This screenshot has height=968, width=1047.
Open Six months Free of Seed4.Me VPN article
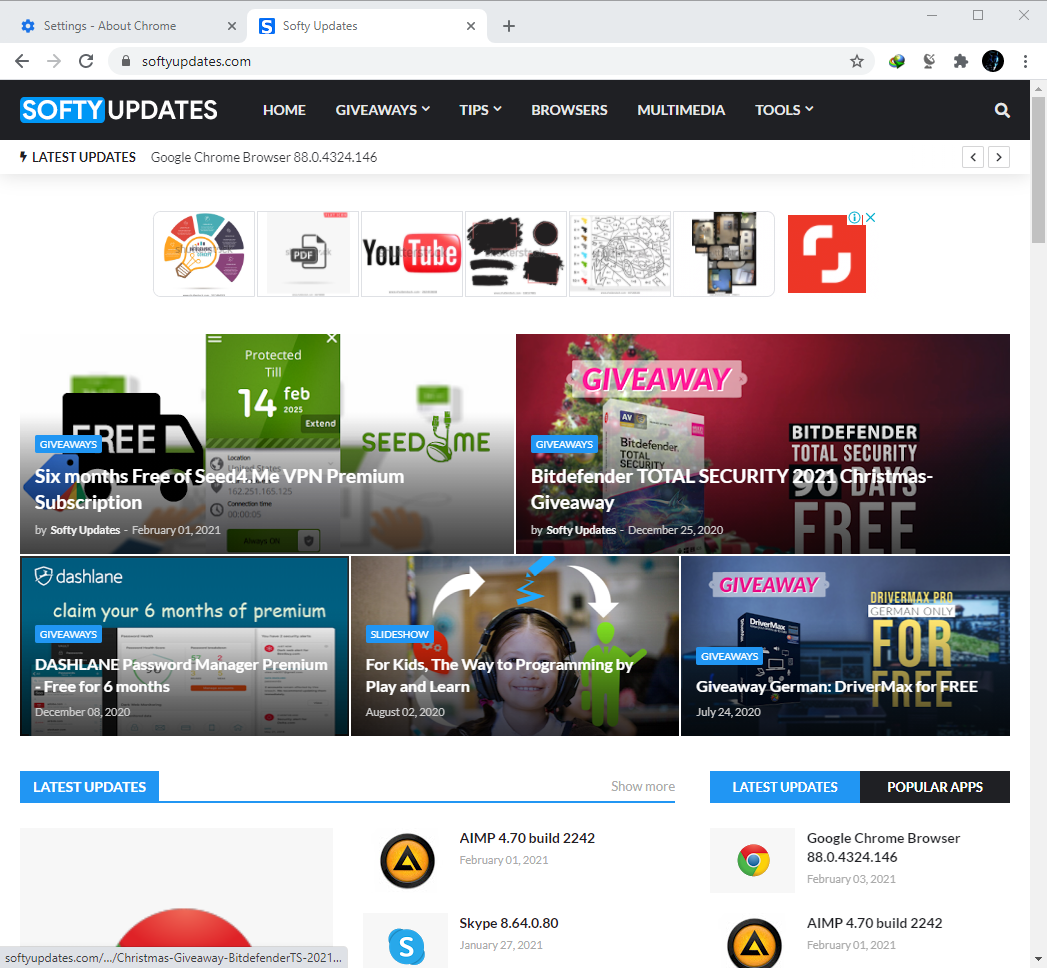coord(219,489)
